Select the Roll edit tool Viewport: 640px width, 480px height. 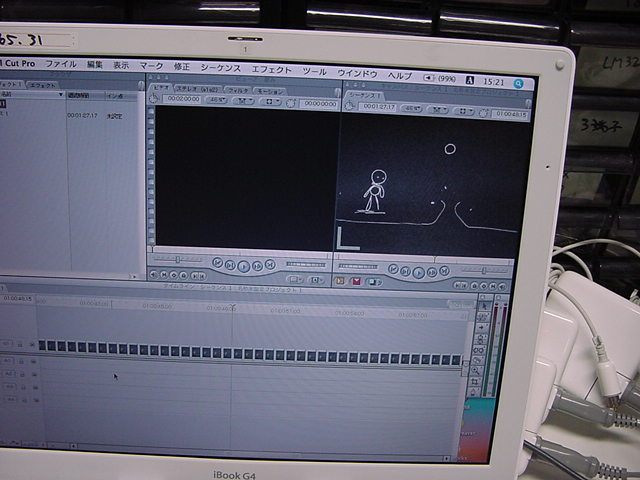[x=481, y=338]
